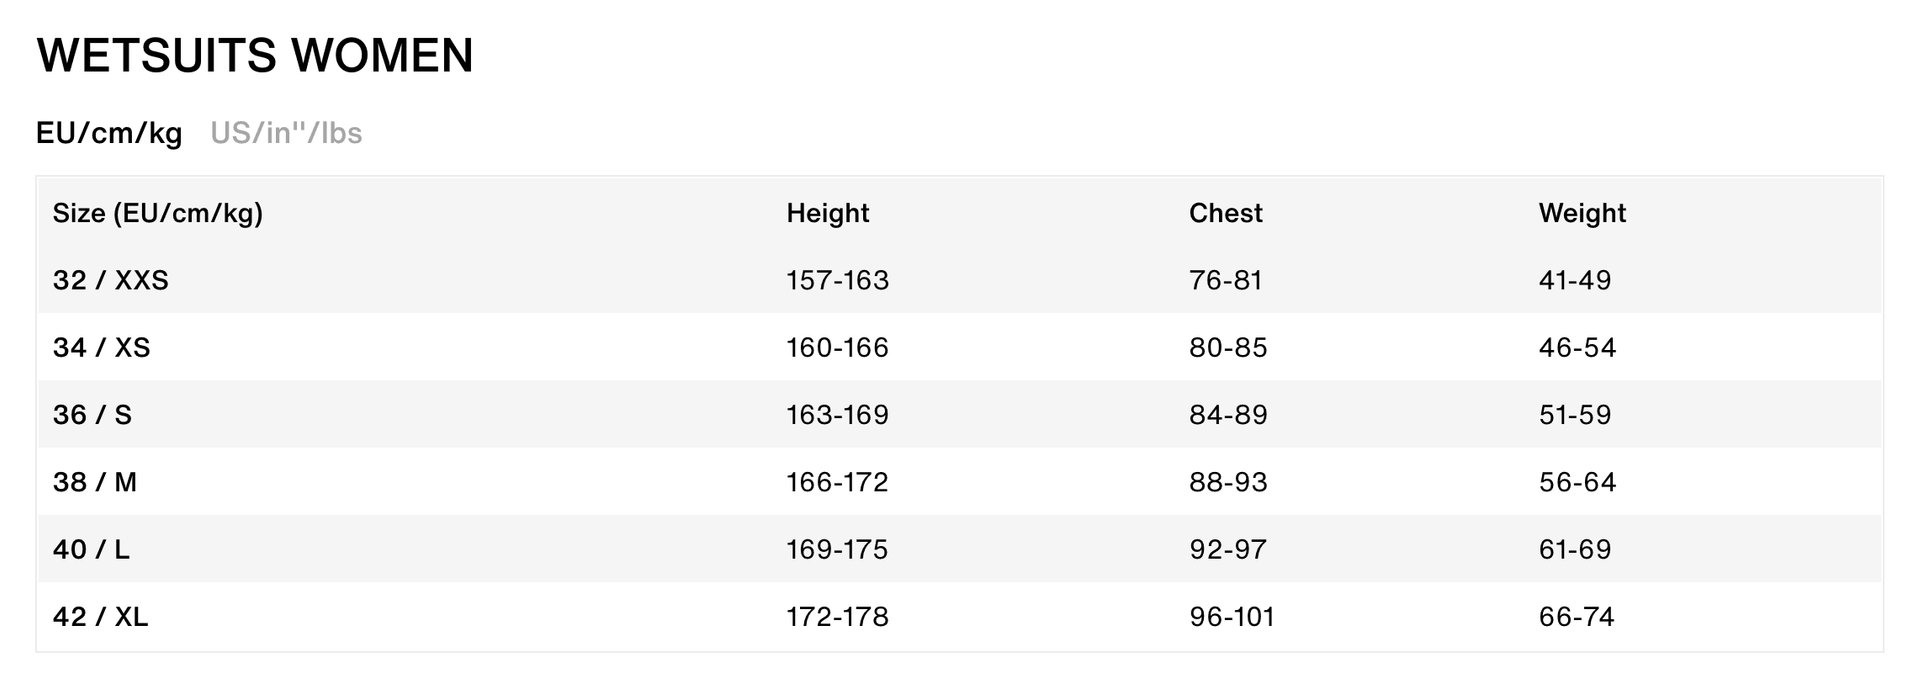
Task: Click height value 166-172 cell
Action: coord(837,482)
